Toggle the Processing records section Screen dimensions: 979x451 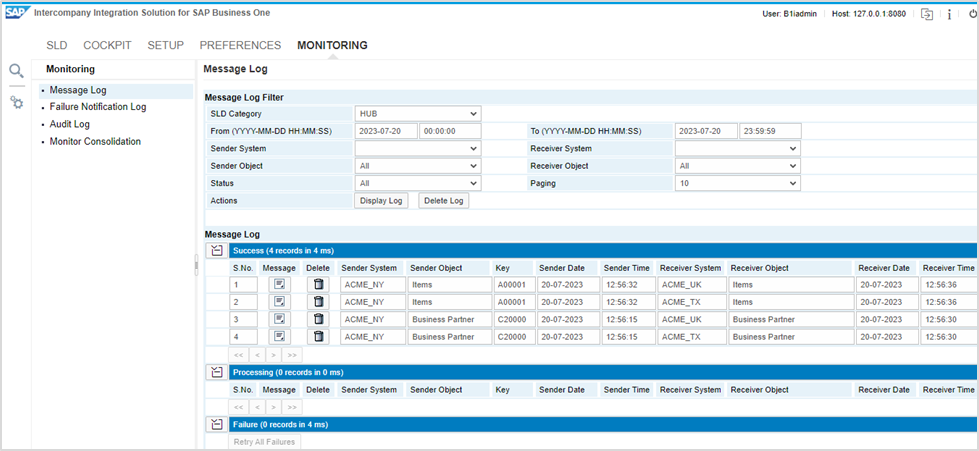216,372
